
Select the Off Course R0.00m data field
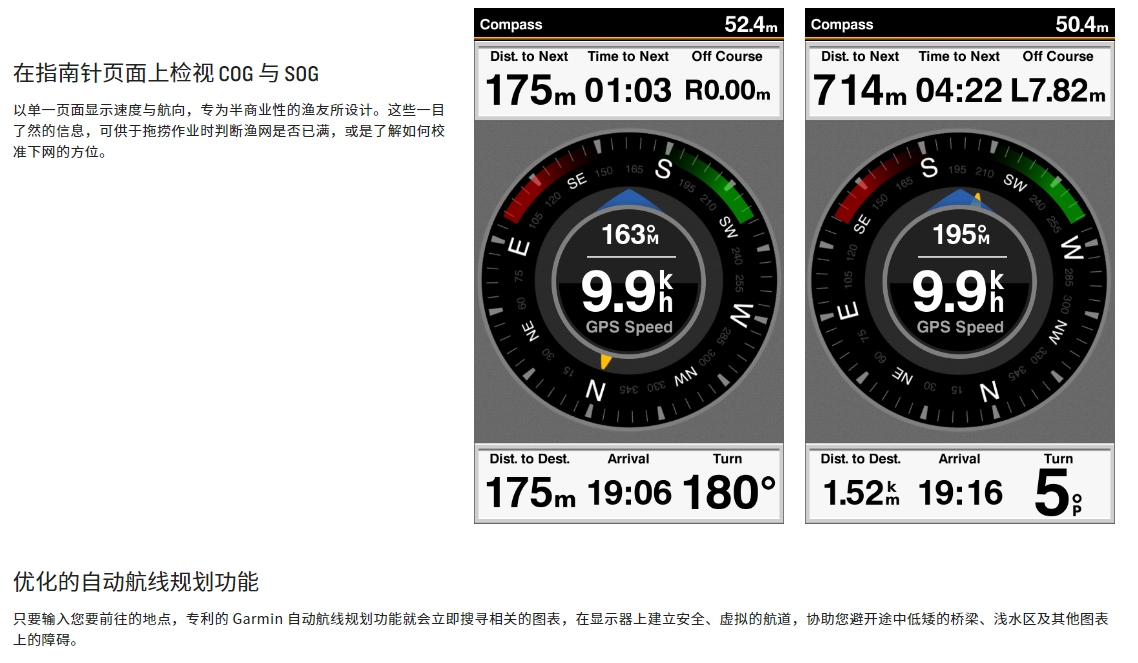pyautogui.click(x=727, y=80)
